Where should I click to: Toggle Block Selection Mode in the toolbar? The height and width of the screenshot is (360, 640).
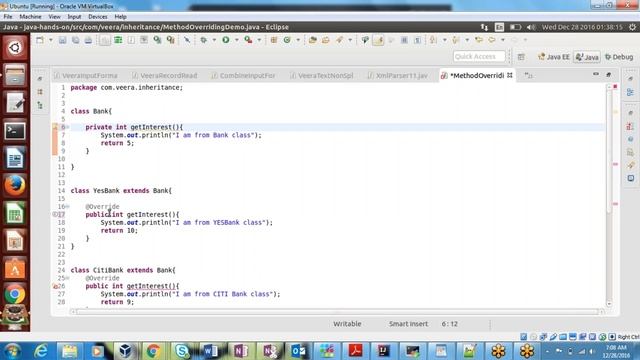pos(404,40)
